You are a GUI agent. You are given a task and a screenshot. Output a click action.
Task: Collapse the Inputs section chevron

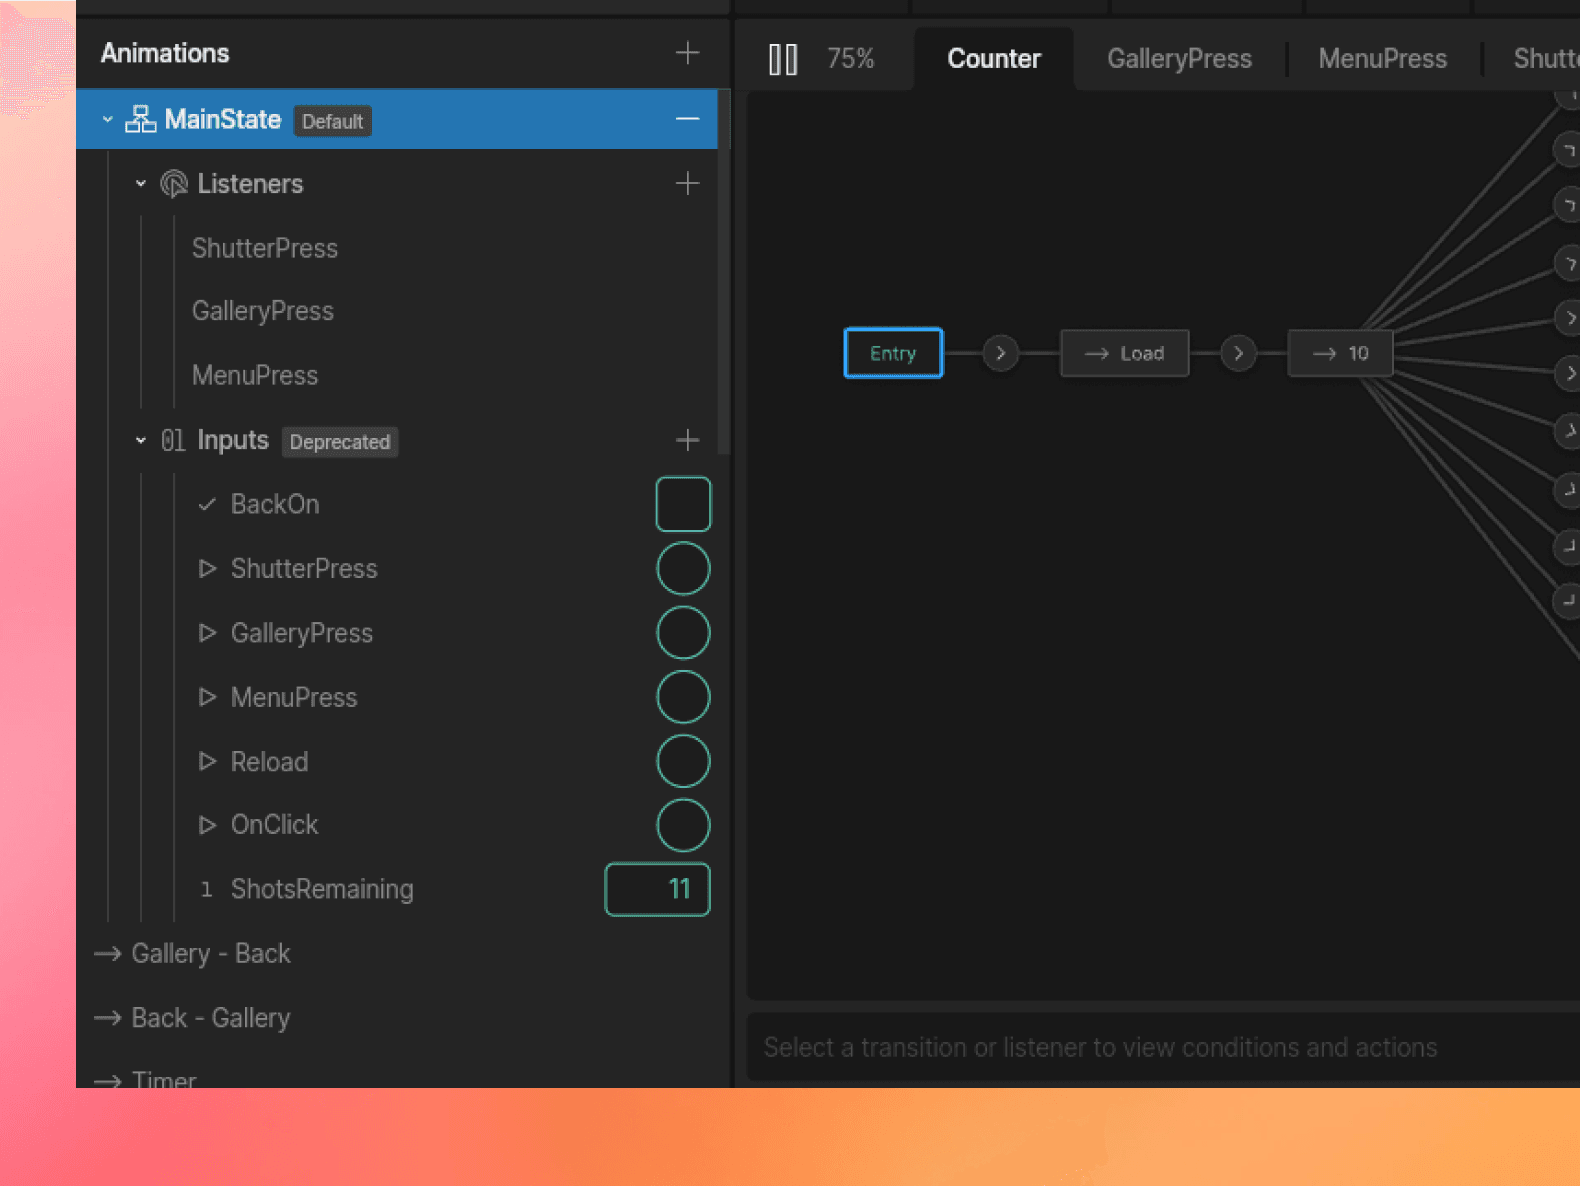pyautogui.click(x=141, y=441)
